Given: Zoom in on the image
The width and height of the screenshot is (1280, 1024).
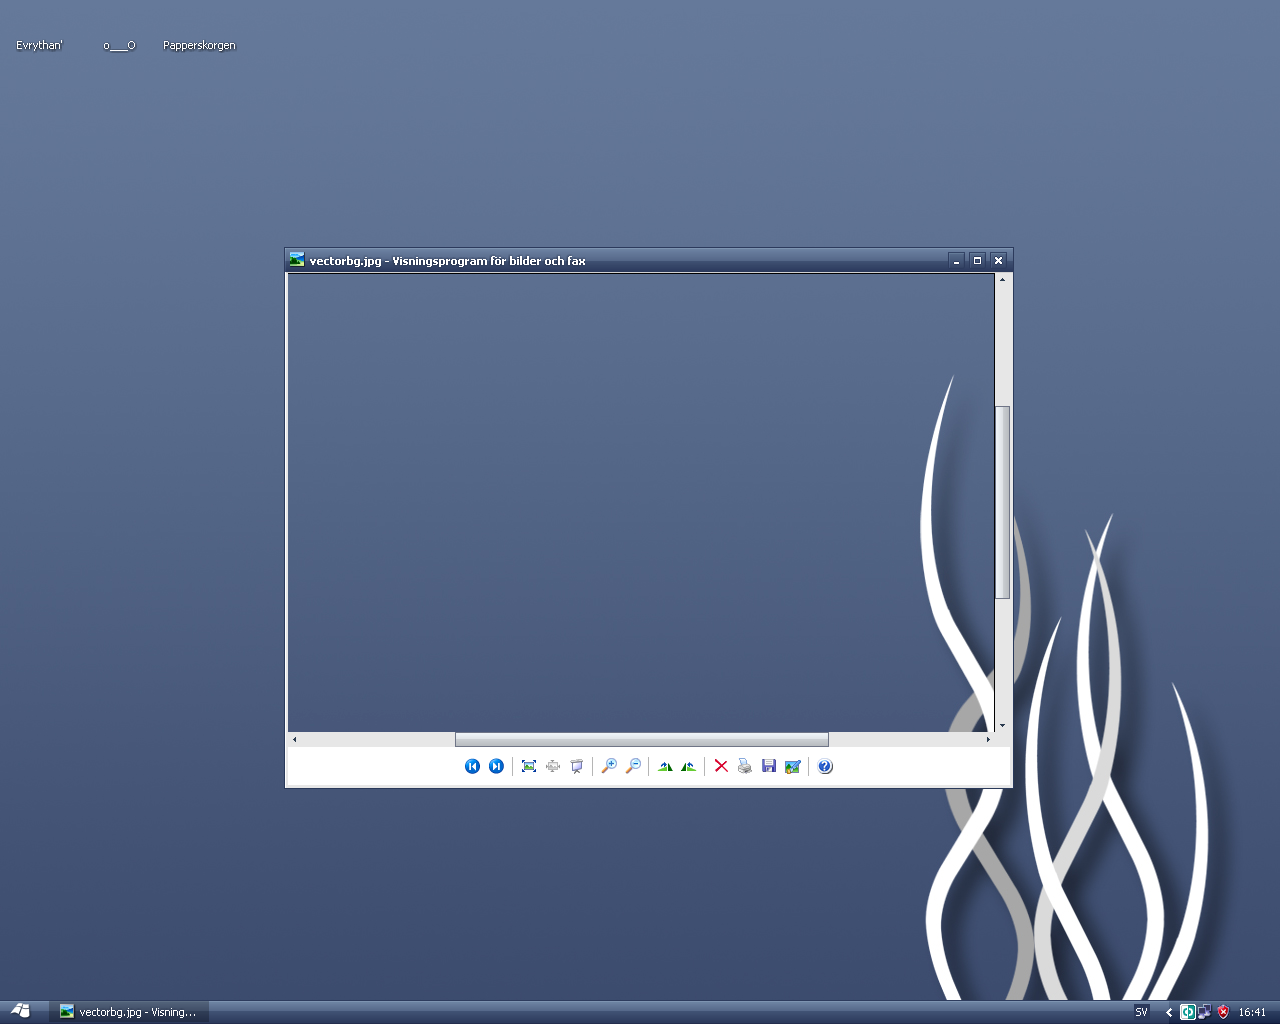Looking at the screenshot, I should click(x=609, y=766).
